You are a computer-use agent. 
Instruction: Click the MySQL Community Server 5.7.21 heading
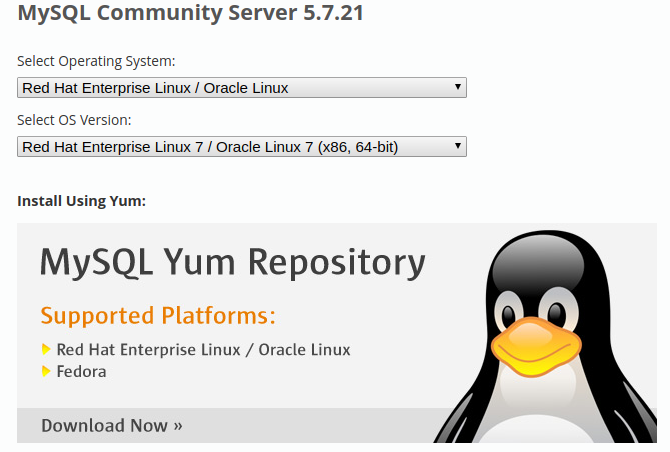click(x=191, y=12)
